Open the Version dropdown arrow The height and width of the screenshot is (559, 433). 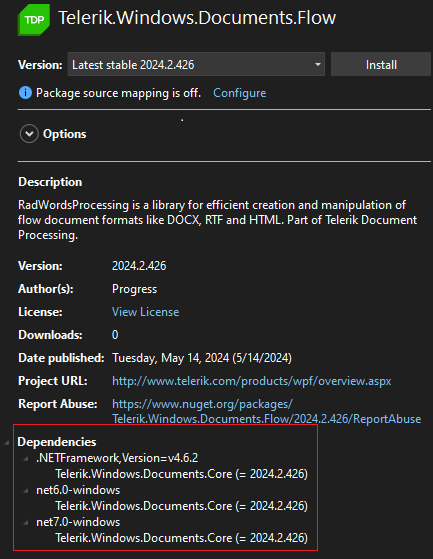pos(318,65)
